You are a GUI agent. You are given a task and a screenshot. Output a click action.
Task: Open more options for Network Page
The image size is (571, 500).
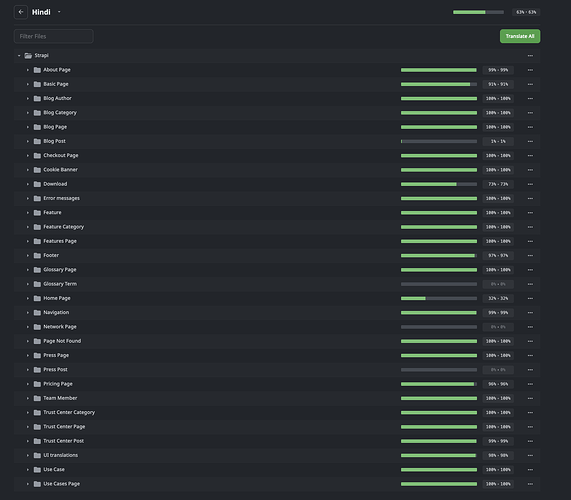click(x=530, y=327)
